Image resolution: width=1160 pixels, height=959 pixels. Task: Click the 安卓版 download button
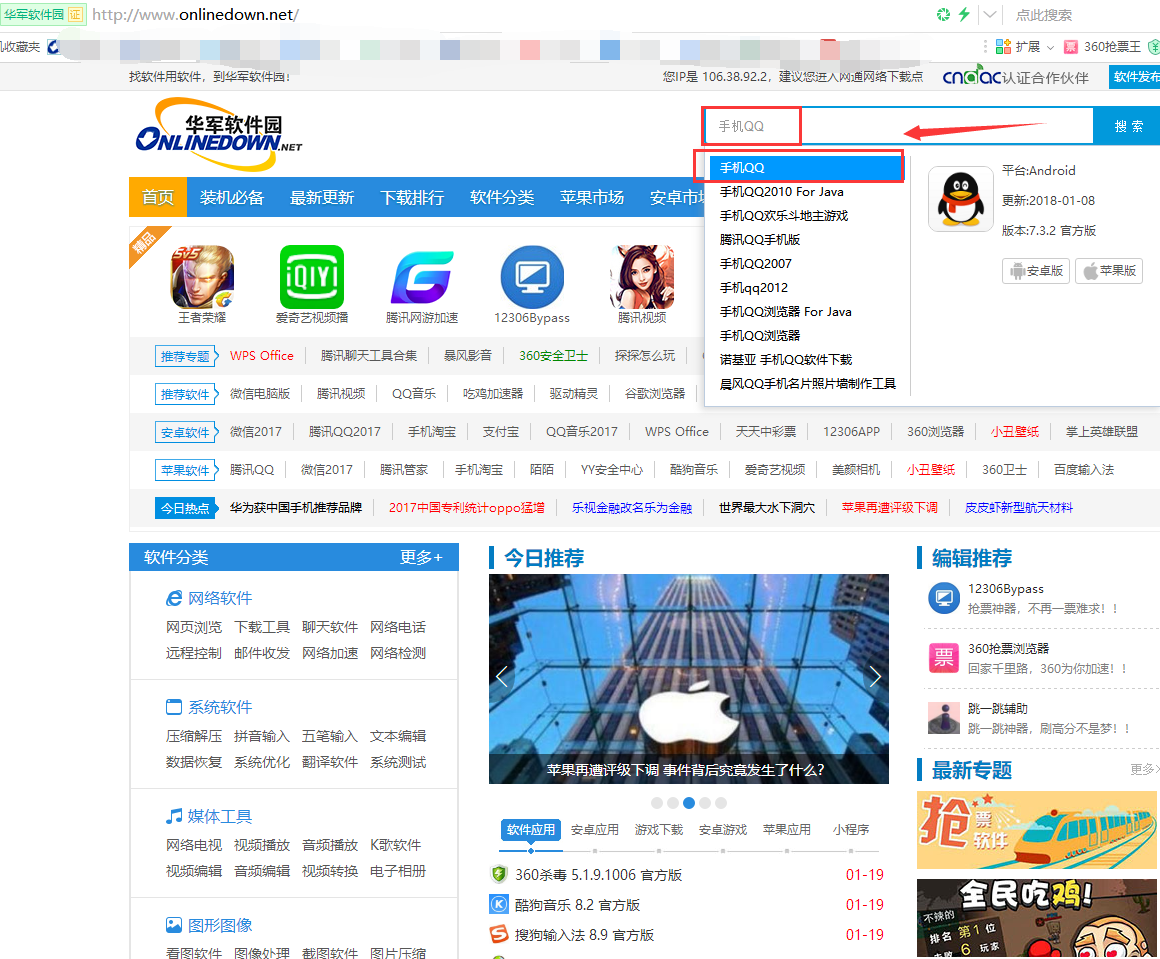(1036, 271)
